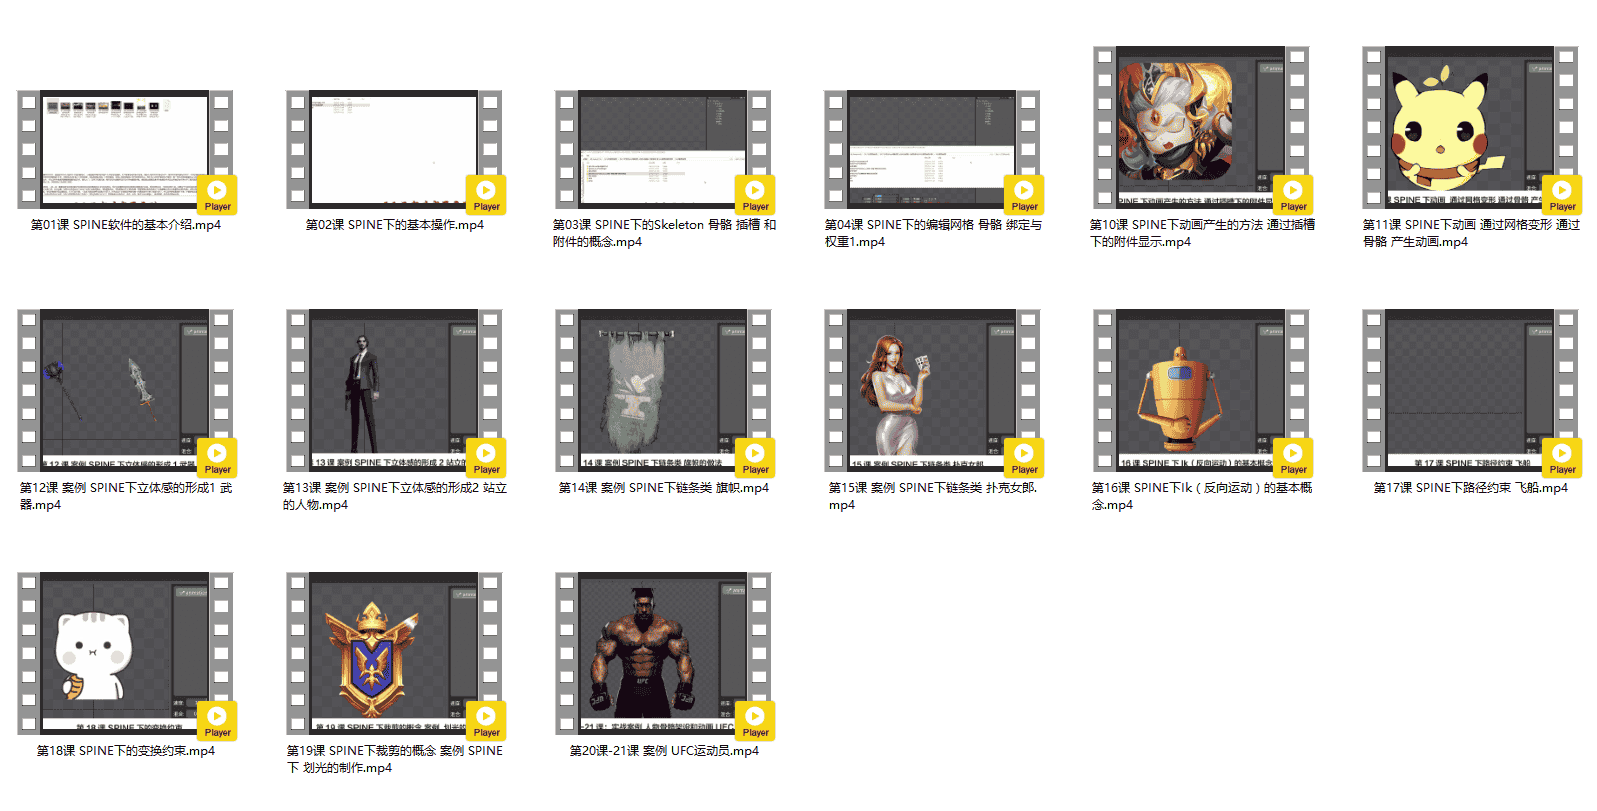This screenshot has height=811, width=1597.
Task: Click the filename starting "第12课 案例"
Action: 126,496
